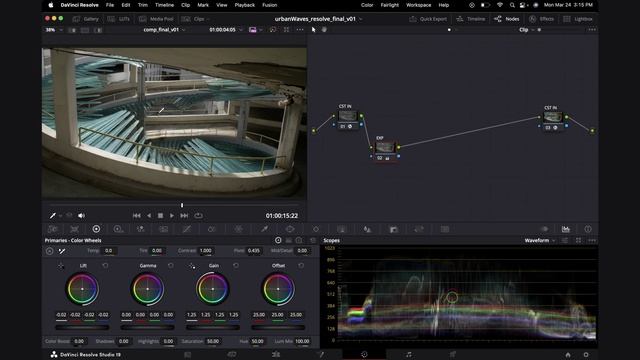This screenshot has height=360, width=640.
Task: Show the Scopes panel icon
Action: [x=566, y=229]
